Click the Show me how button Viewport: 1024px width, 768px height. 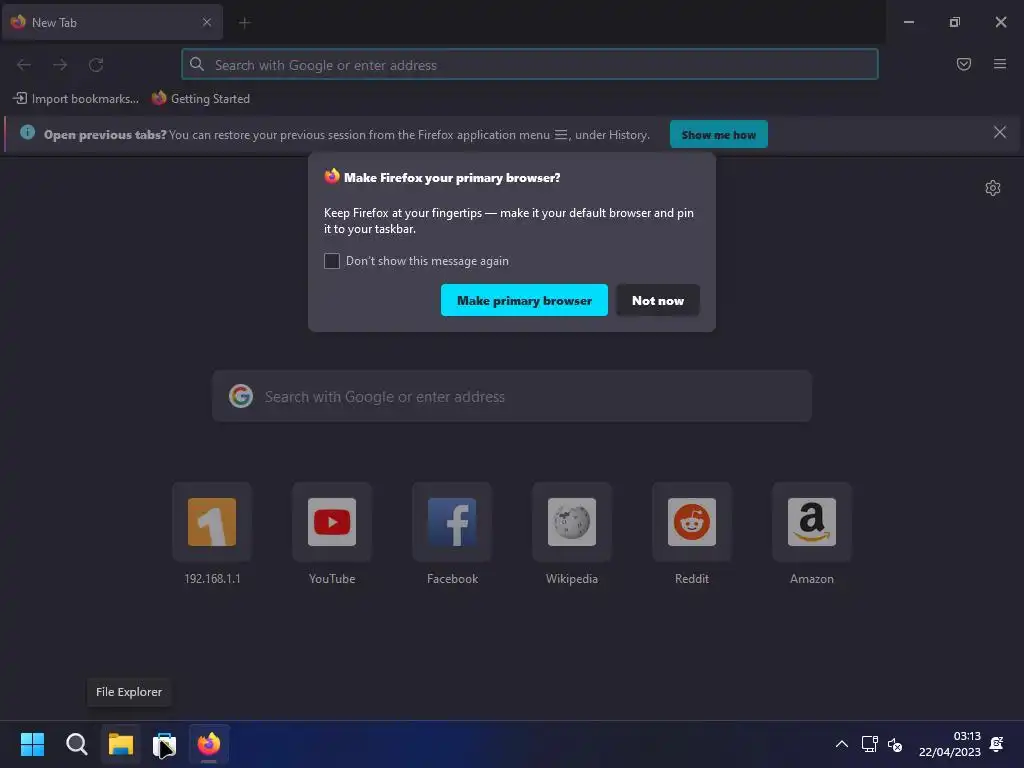(718, 135)
